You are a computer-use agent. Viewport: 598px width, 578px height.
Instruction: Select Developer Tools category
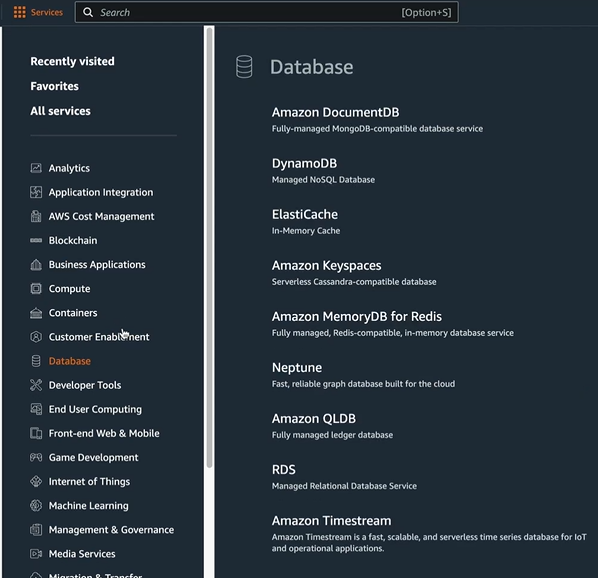pos(85,385)
